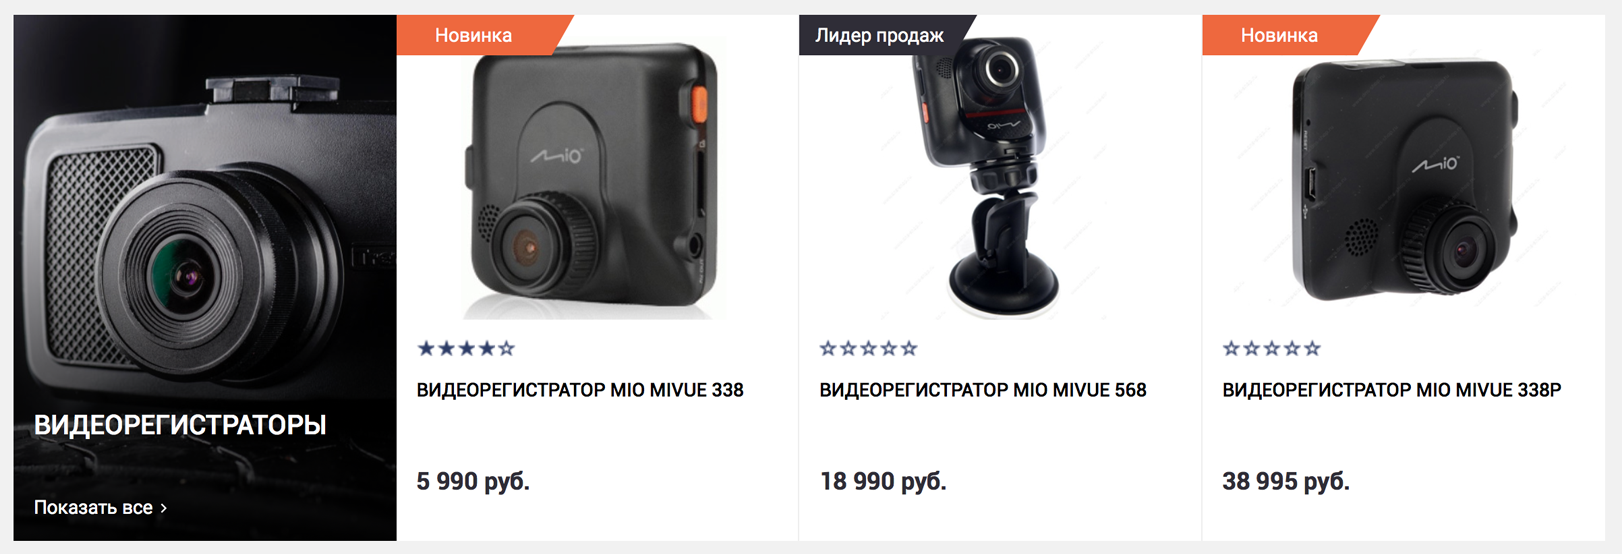Open the ВИДЕОРЕГИСТРАТОРЫ category heading

click(180, 425)
